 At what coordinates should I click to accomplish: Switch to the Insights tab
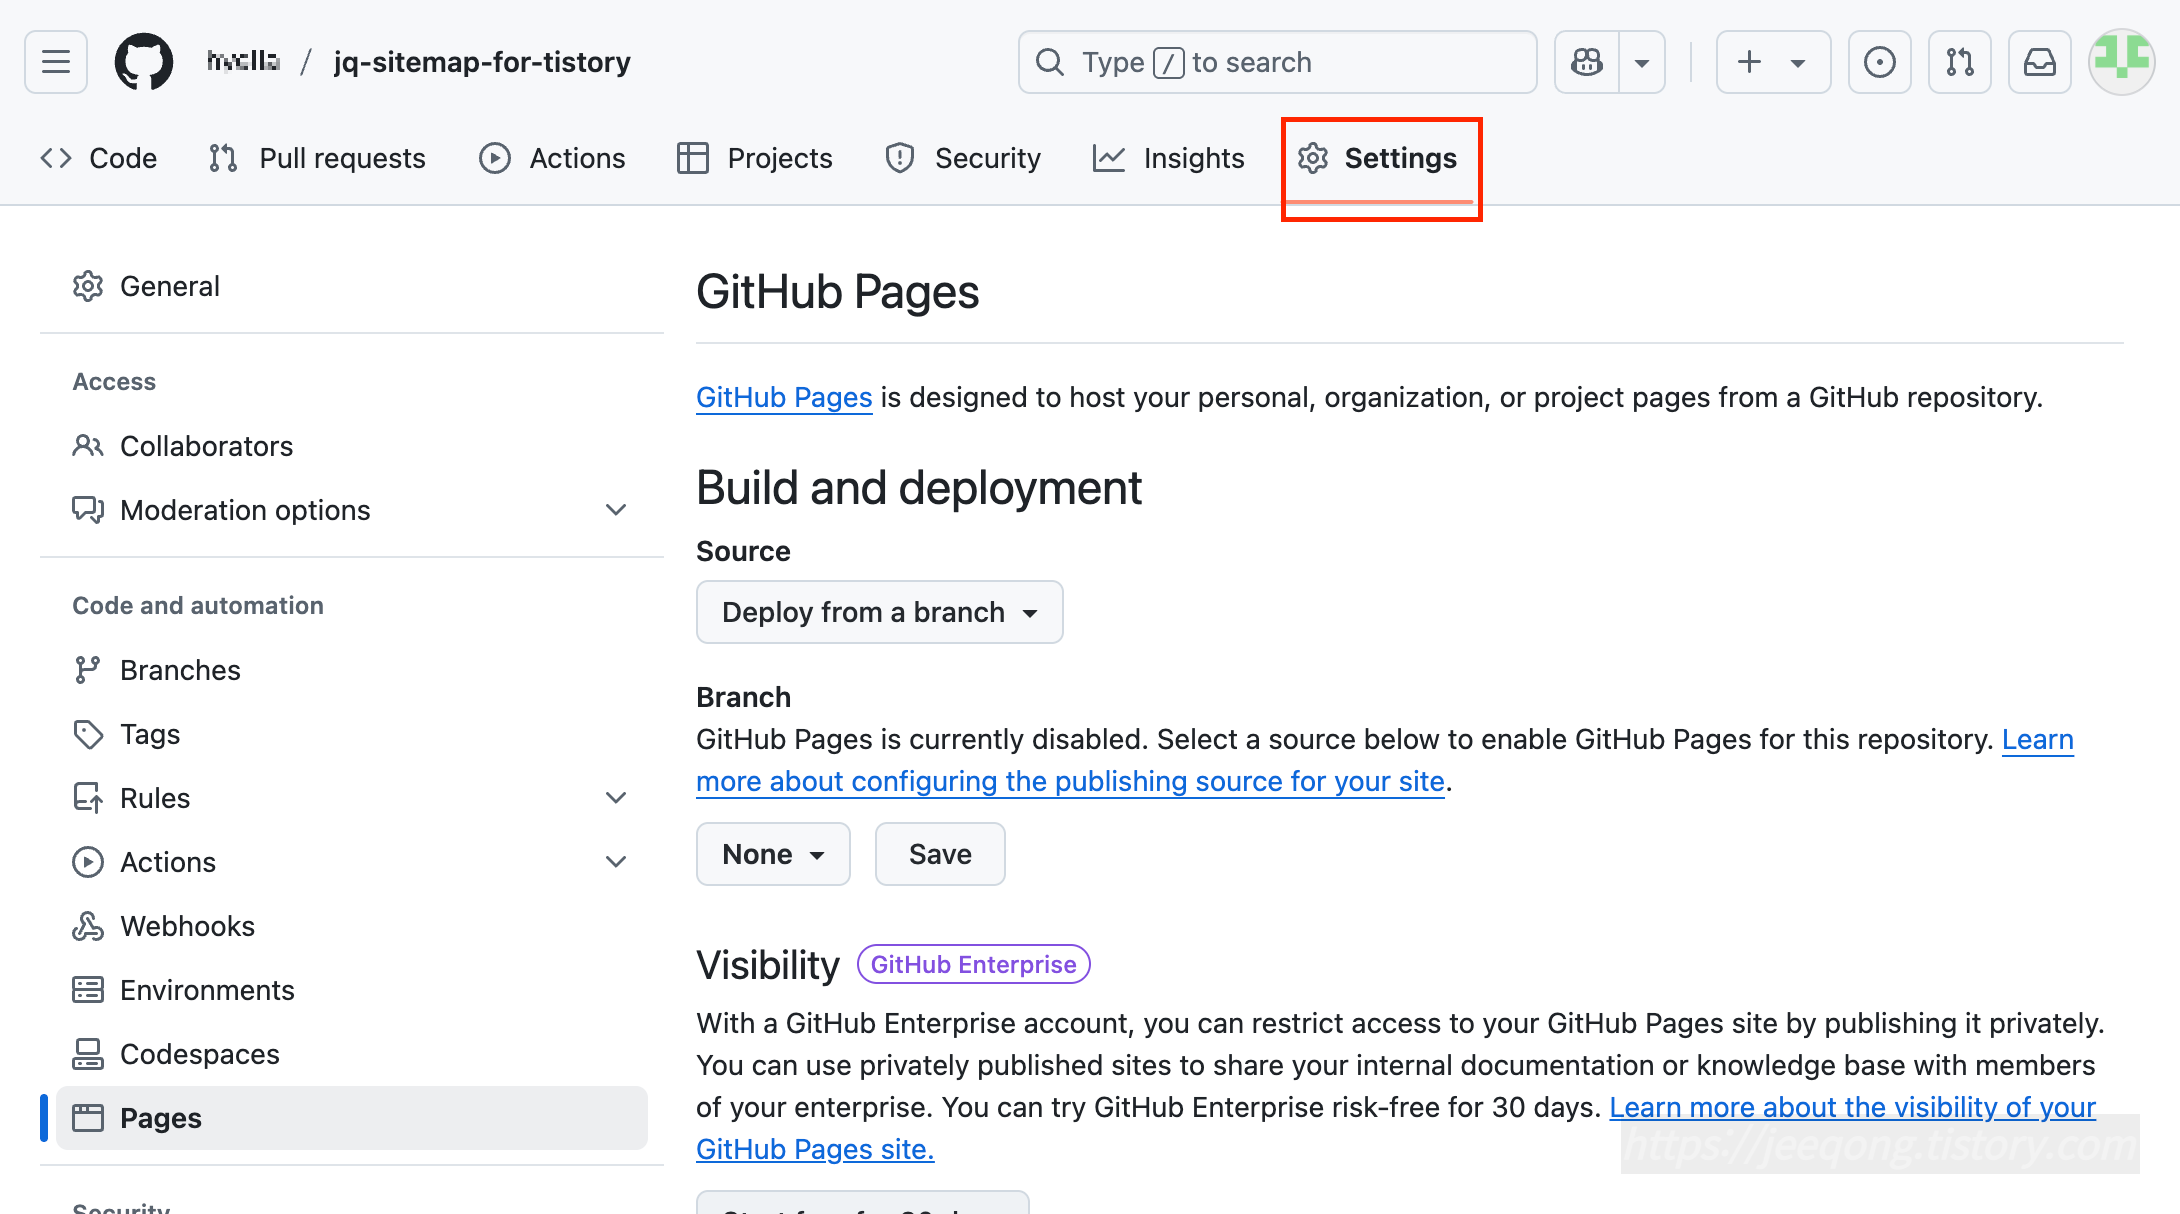pyautogui.click(x=1168, y=158)
